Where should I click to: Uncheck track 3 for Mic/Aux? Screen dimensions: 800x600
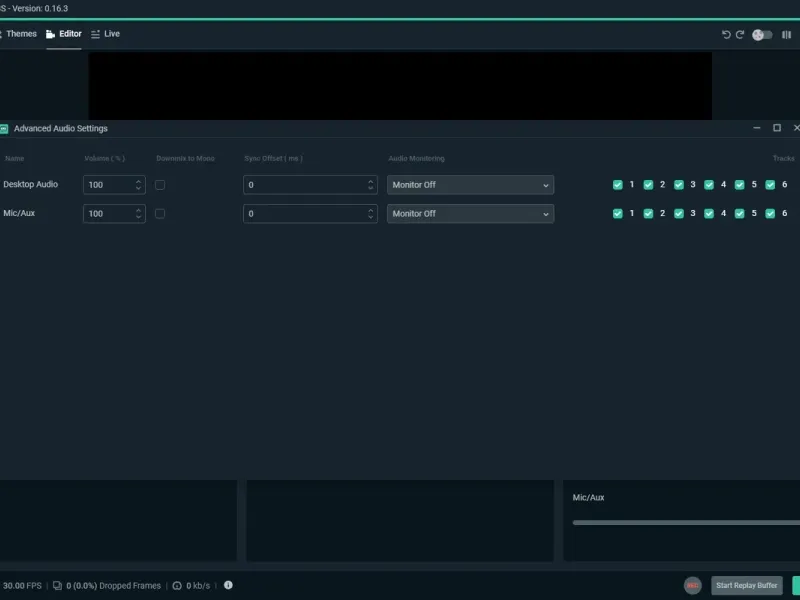[x=679, y=213]
